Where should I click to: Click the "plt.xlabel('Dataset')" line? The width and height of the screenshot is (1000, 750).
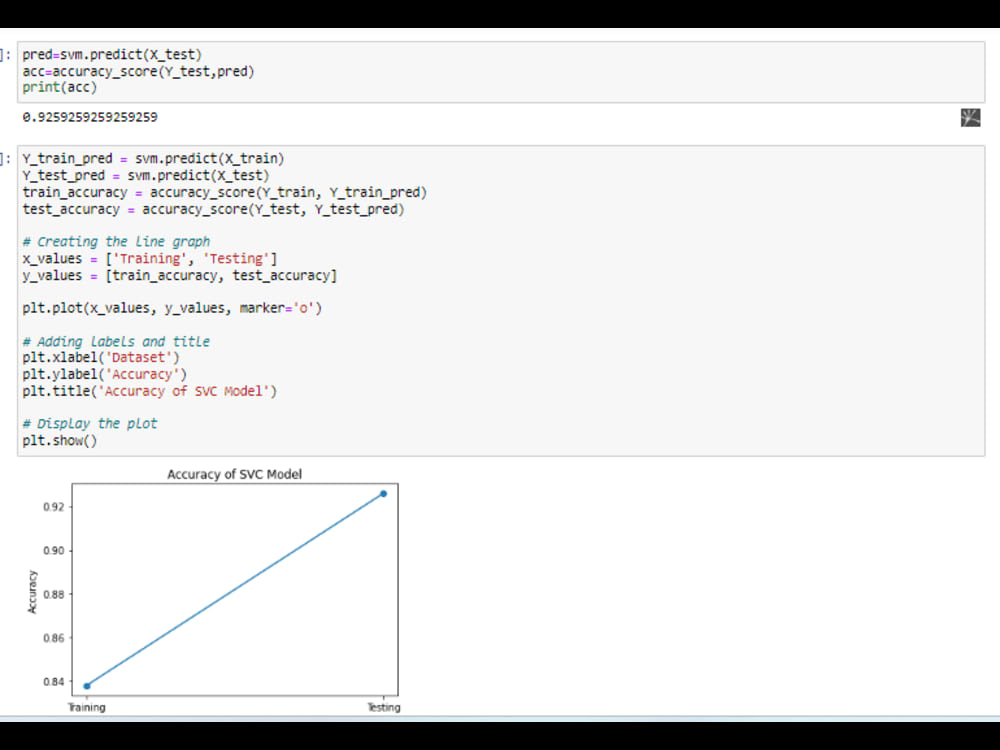point(101,358)
